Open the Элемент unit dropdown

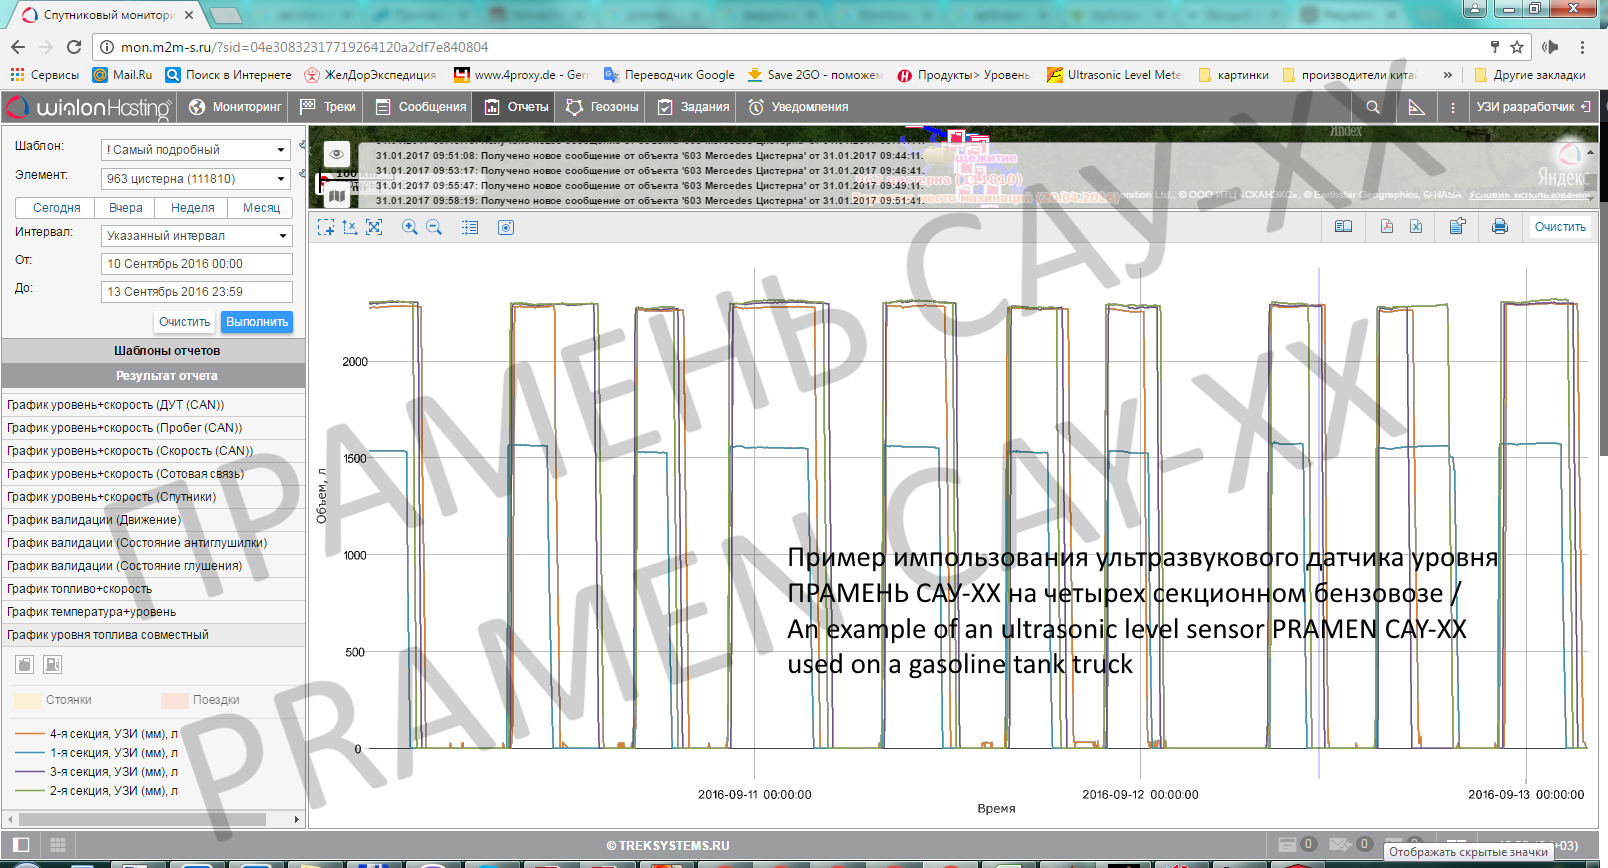tap(196, 179)
